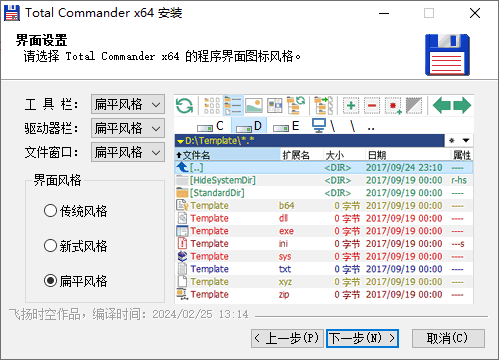Click the green plus select-group icon
499x360 pixels.
pyautogui.click(x=351, y=106)
